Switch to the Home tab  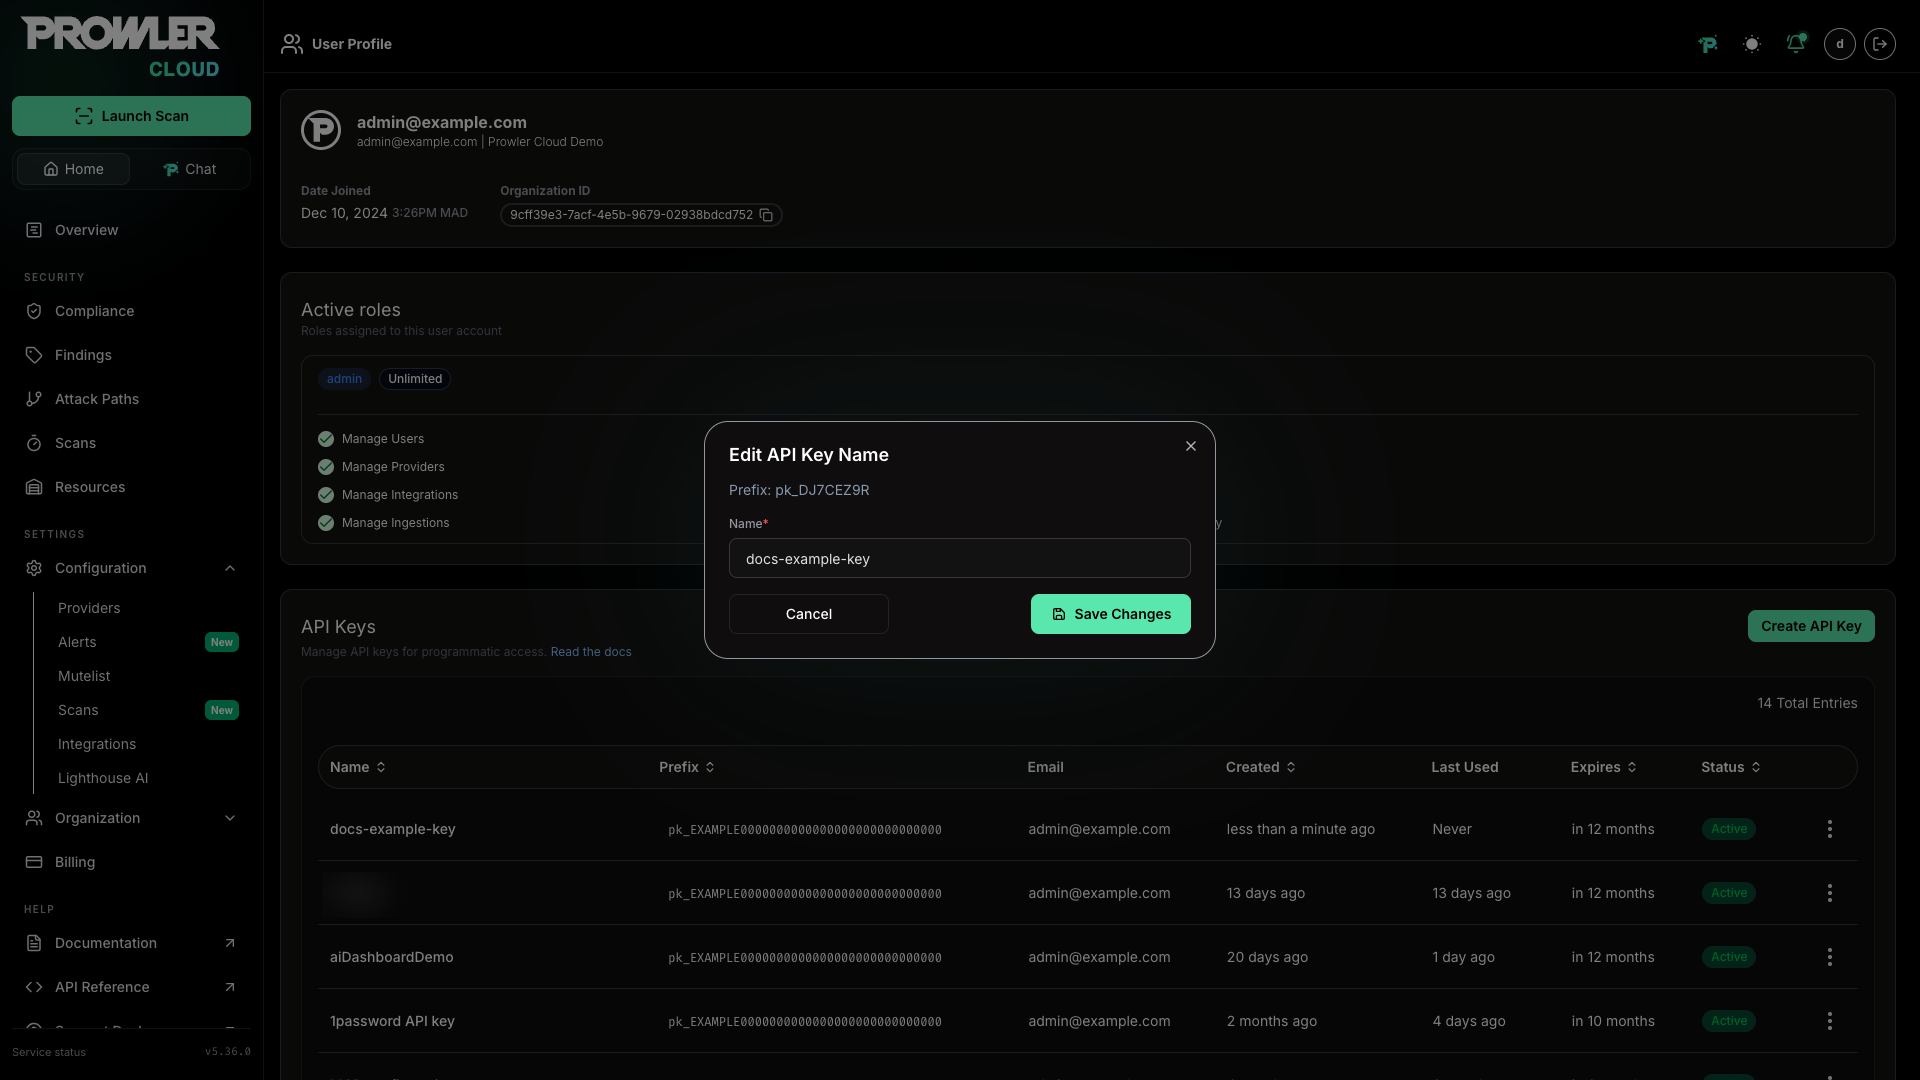pos(73,169)
